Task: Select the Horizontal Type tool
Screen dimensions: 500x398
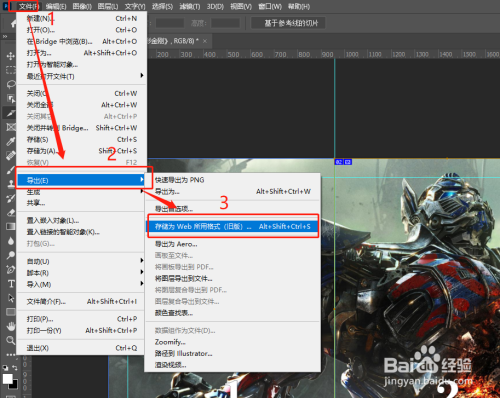Action: [x=11, y=284]
